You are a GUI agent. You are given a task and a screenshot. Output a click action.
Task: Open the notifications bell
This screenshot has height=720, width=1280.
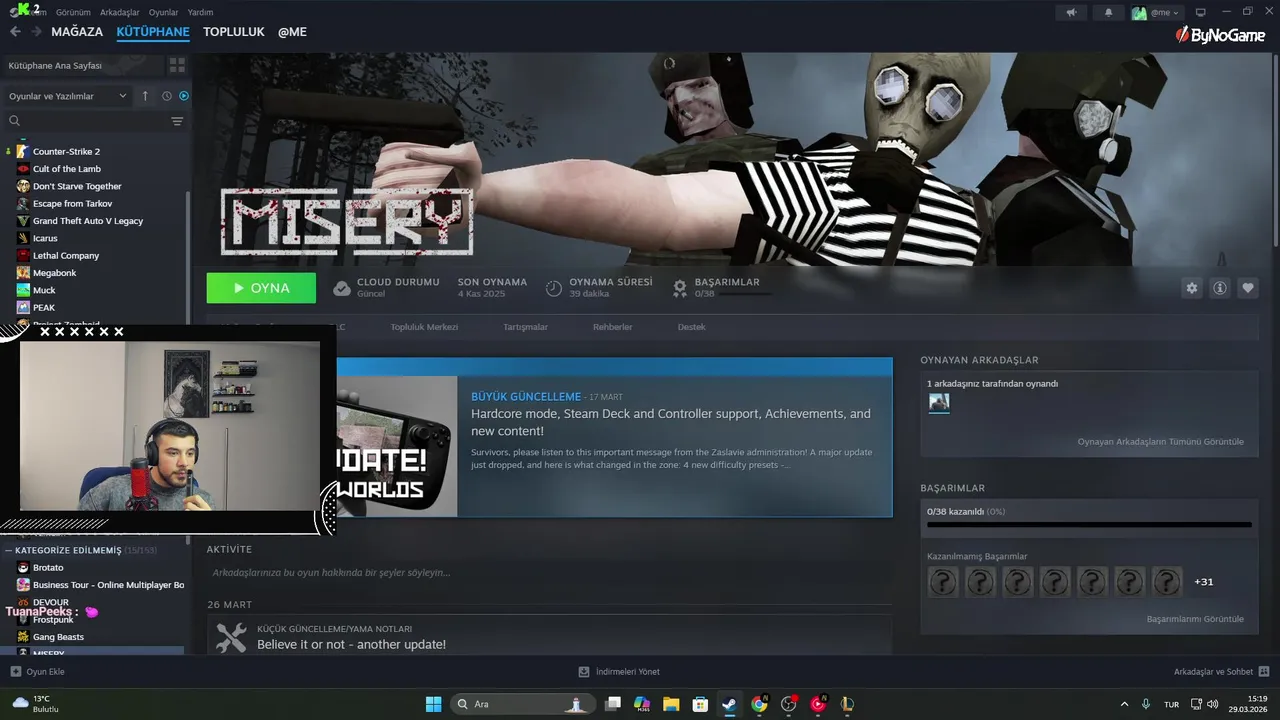point(1108,12)
